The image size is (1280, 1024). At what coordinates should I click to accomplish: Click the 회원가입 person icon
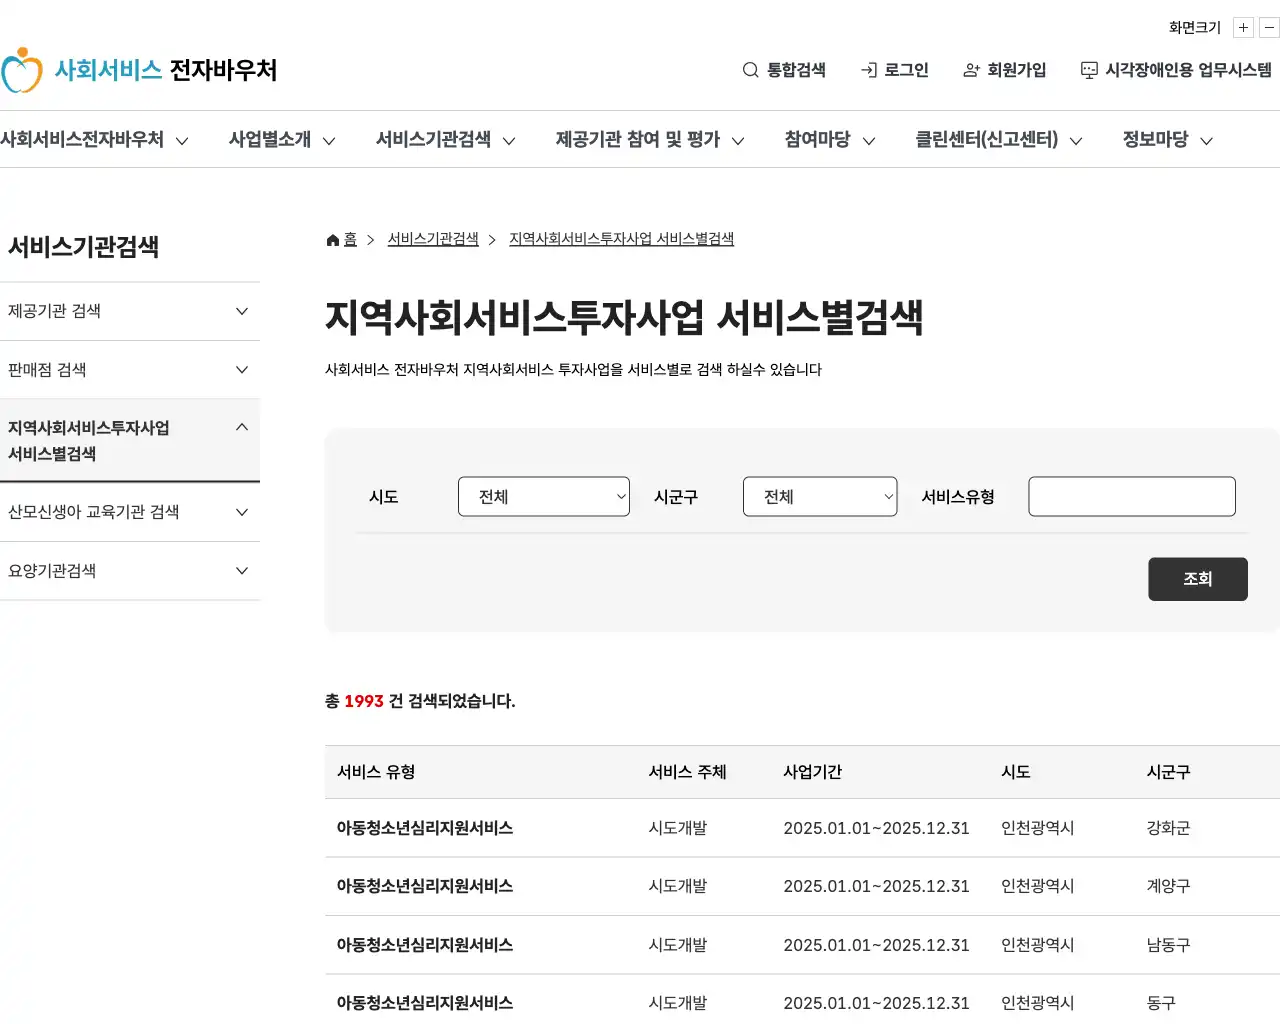tap(969, 70)
